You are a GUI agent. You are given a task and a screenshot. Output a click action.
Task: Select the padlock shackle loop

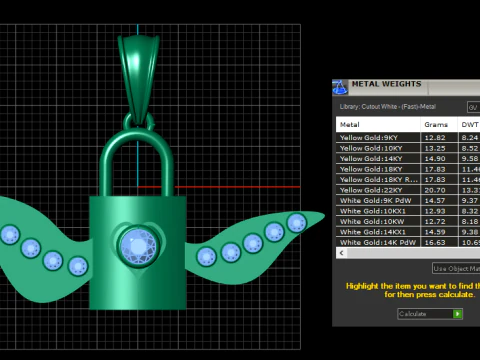coord(137,163)
